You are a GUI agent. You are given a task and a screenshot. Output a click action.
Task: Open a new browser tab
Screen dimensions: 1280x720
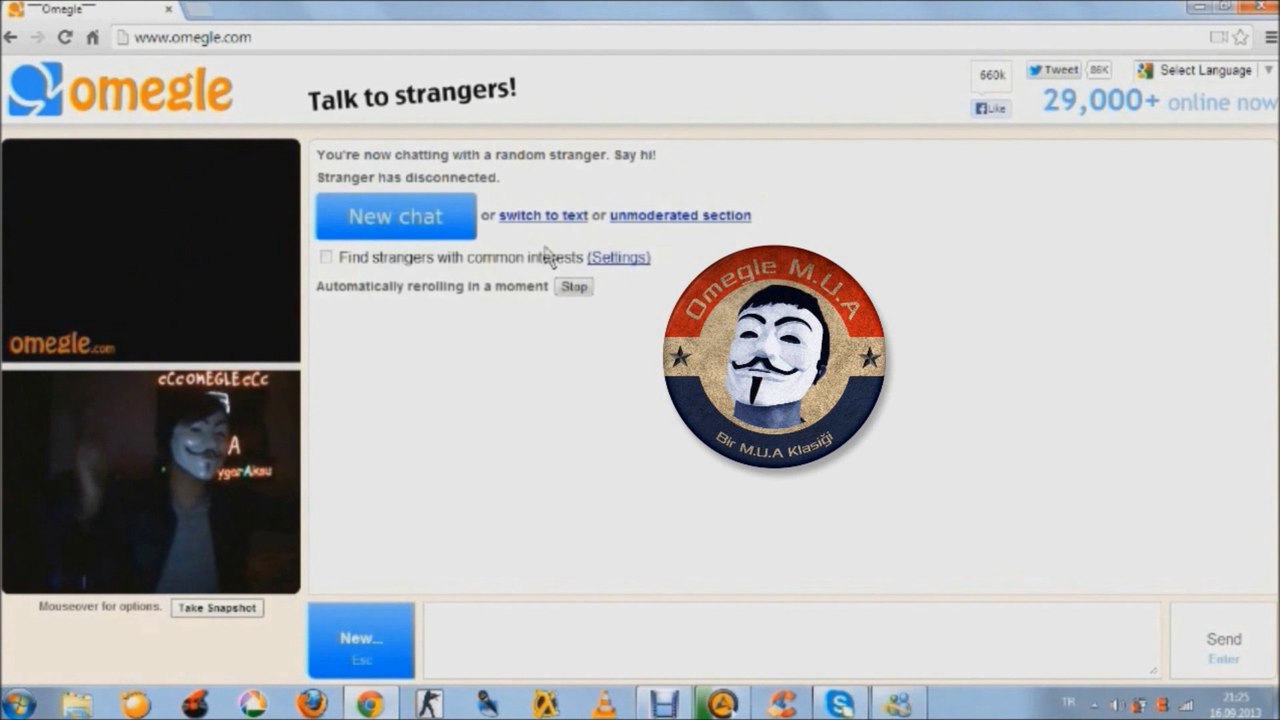click(196, 9)
